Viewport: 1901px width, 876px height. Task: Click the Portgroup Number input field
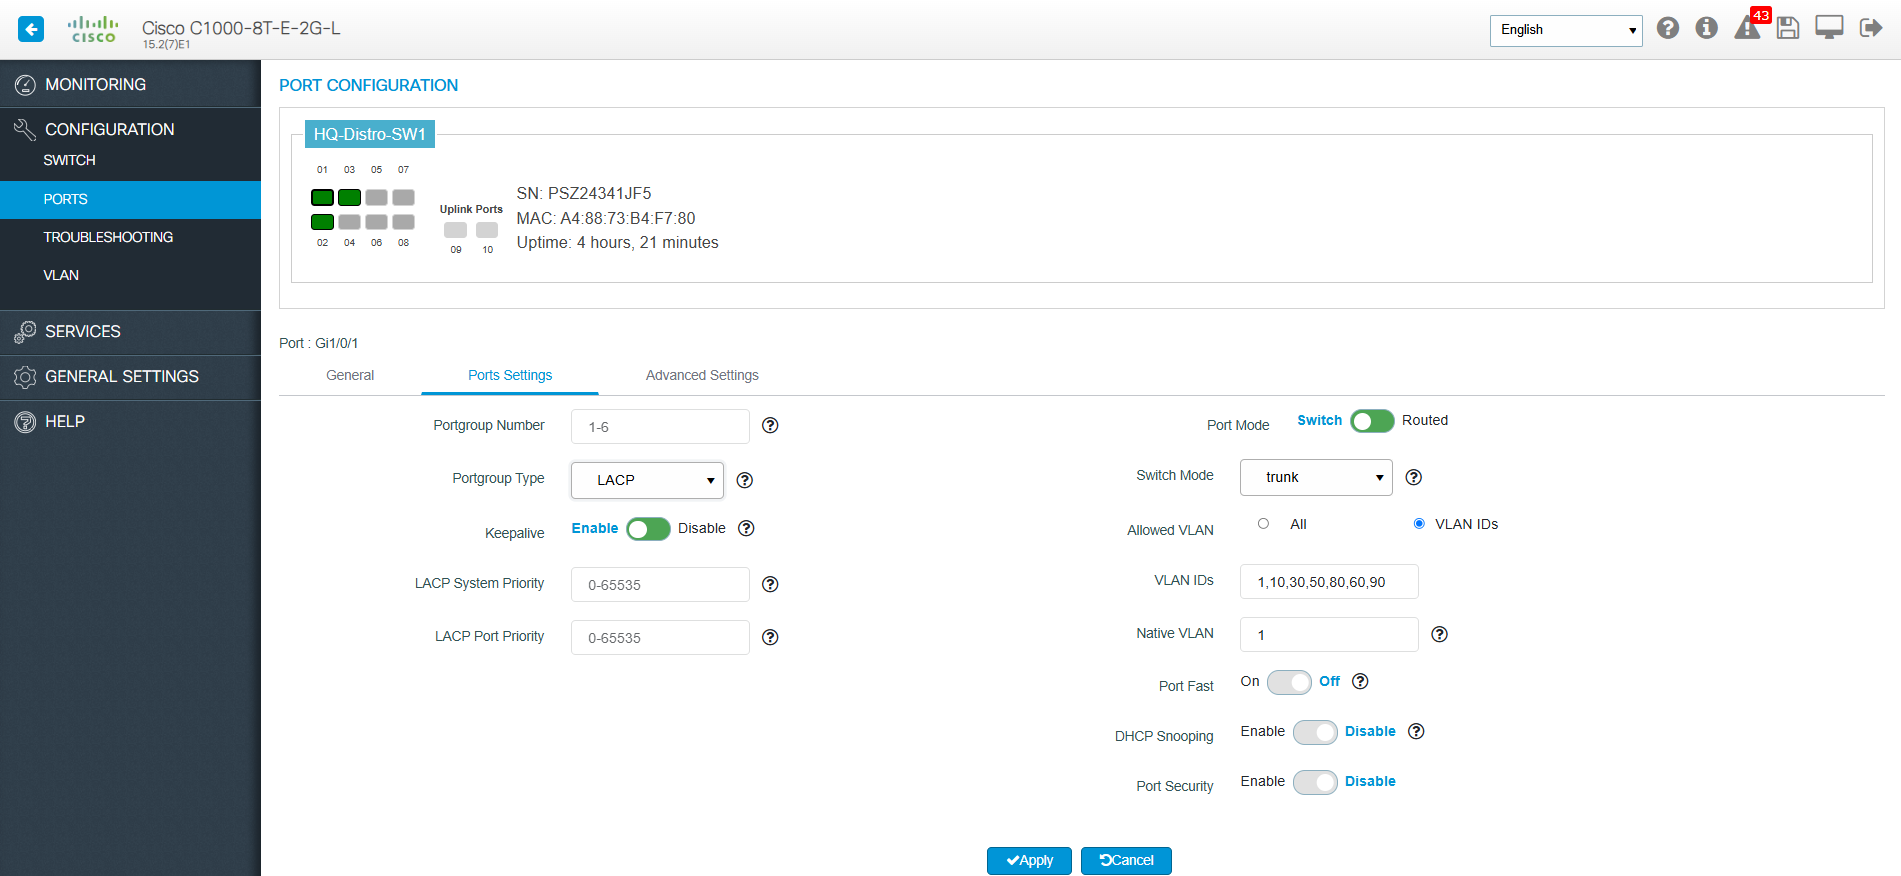[x=660, y=426]
